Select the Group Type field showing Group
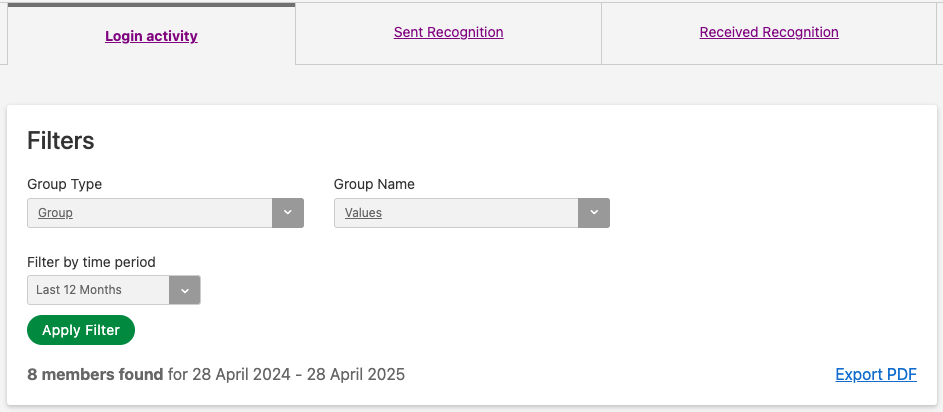 [165, 213]
